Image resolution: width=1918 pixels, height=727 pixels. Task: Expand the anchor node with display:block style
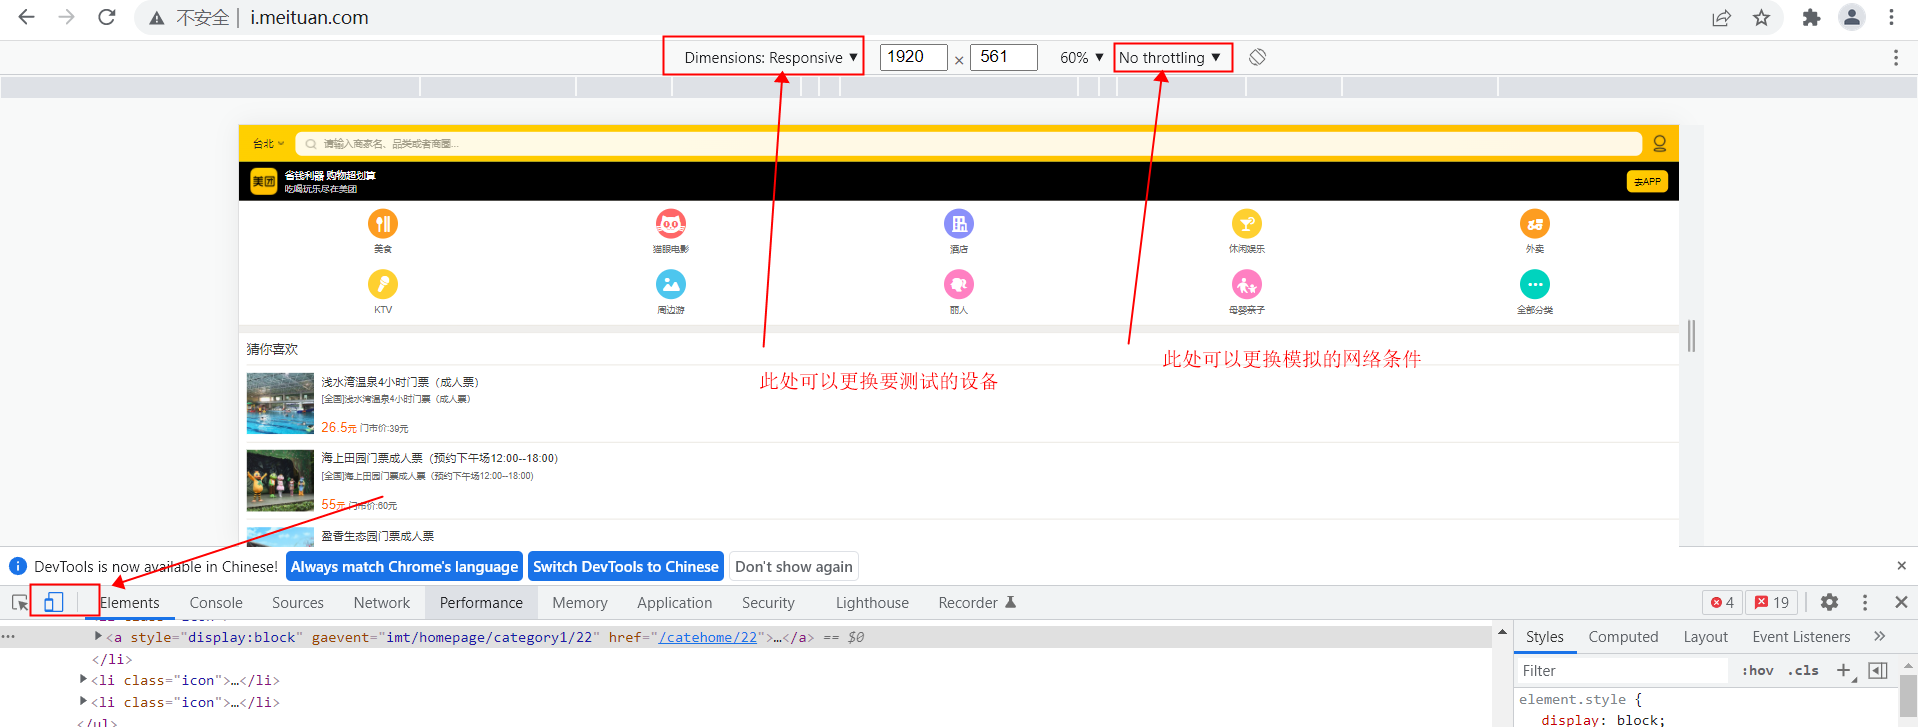pos(98,636)
